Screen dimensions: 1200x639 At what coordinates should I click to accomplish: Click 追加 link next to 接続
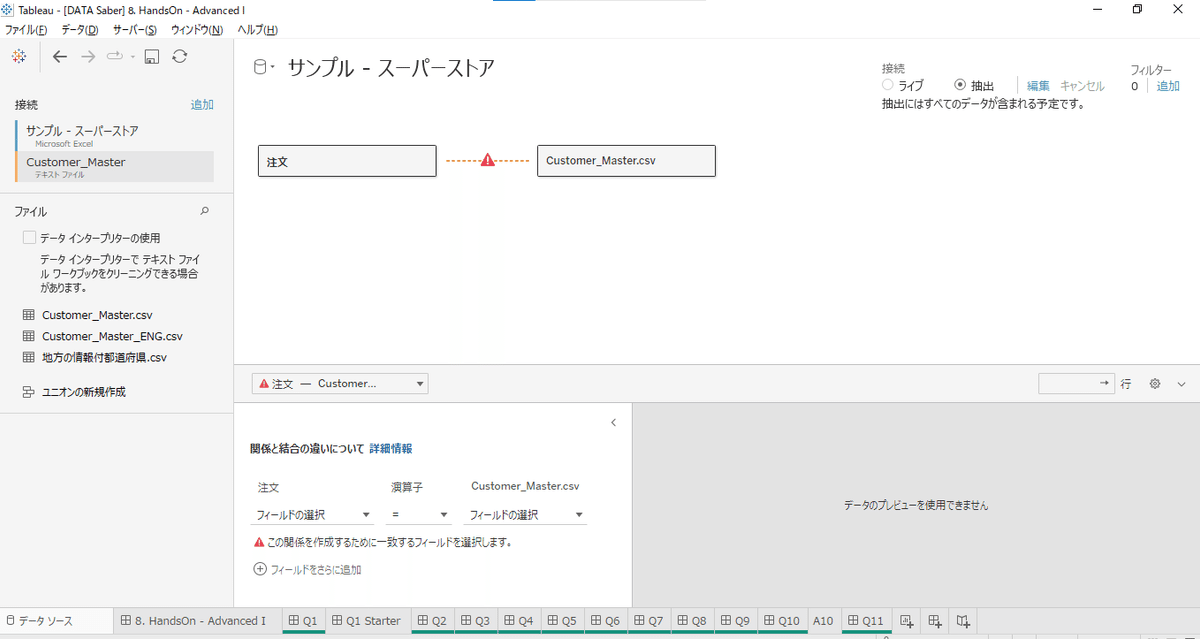pyautogui.click(x=202, y=105)
